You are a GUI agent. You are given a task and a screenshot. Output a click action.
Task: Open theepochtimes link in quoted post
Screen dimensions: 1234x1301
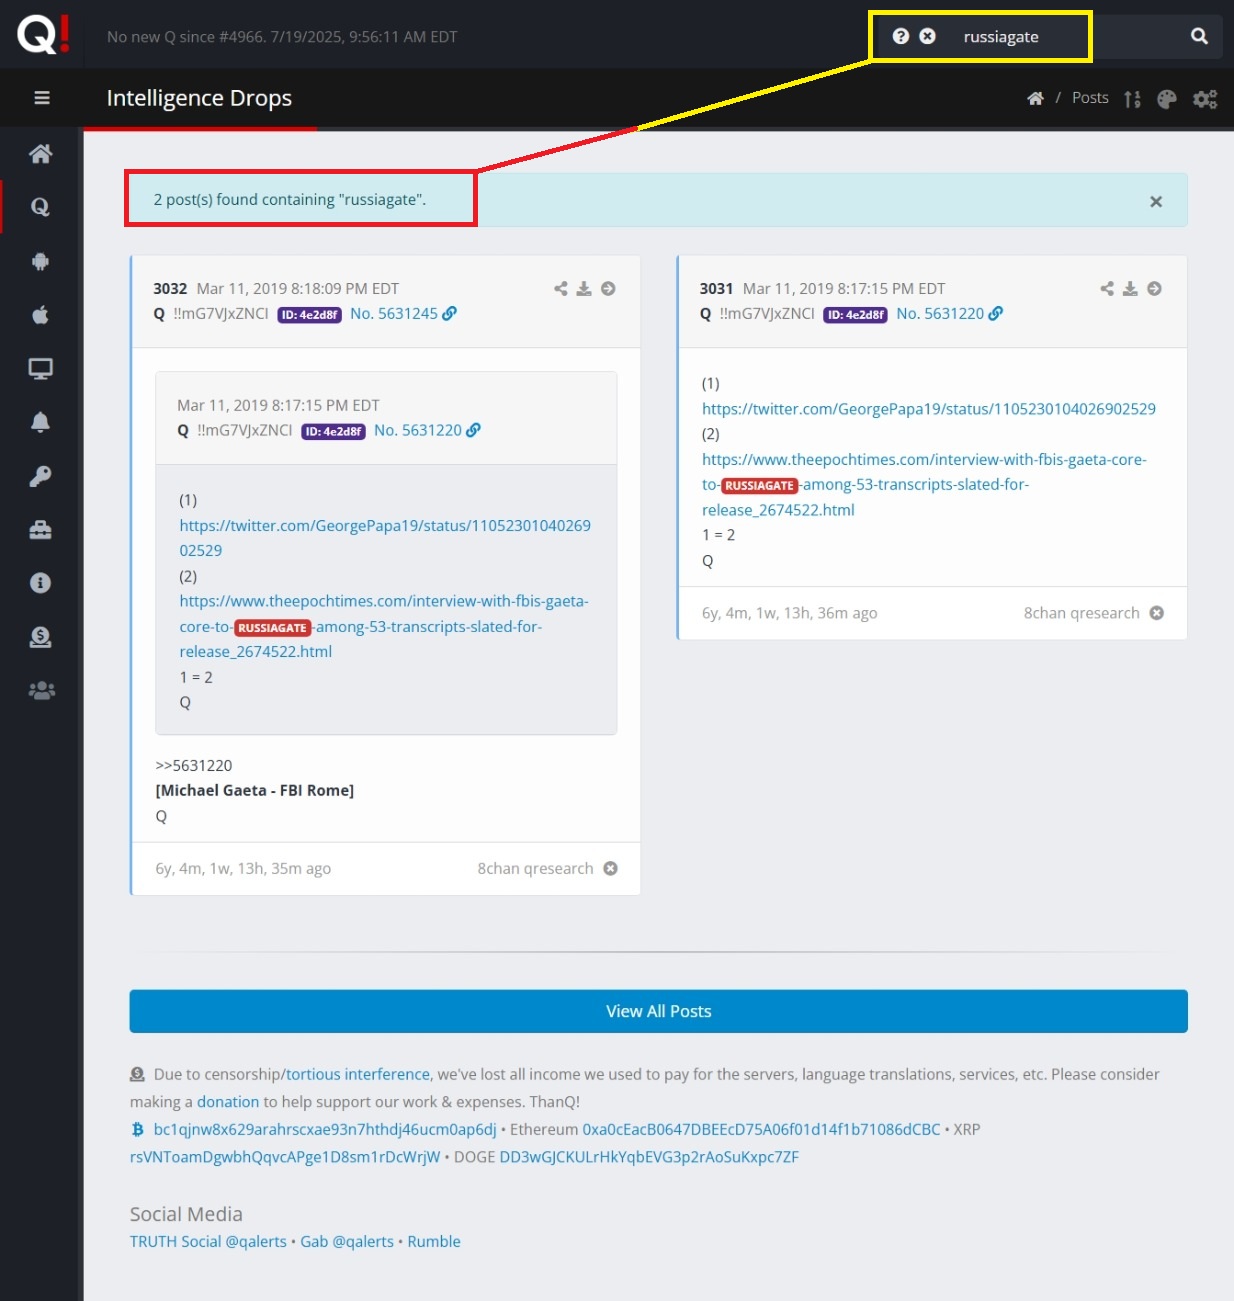tap(384, 627)
